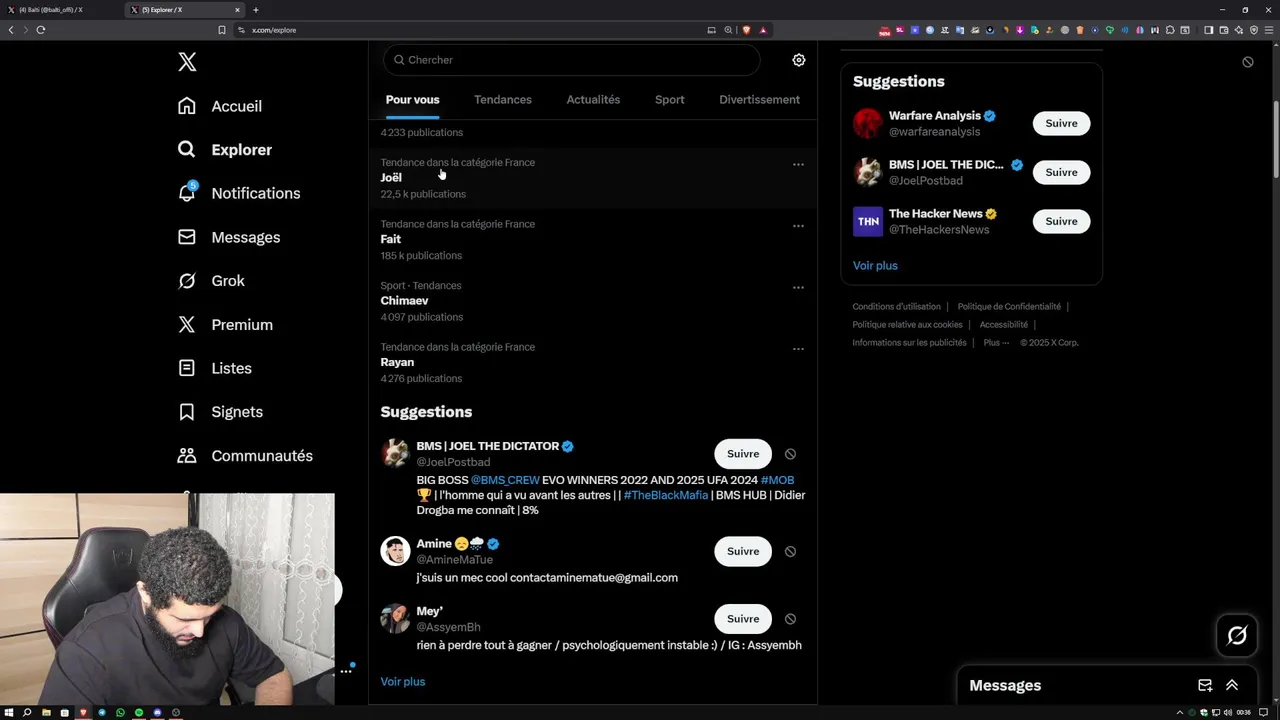This screenshot has height=720, width=1280.
Task: Open more options for Chimaev trend
Action: 798,287
